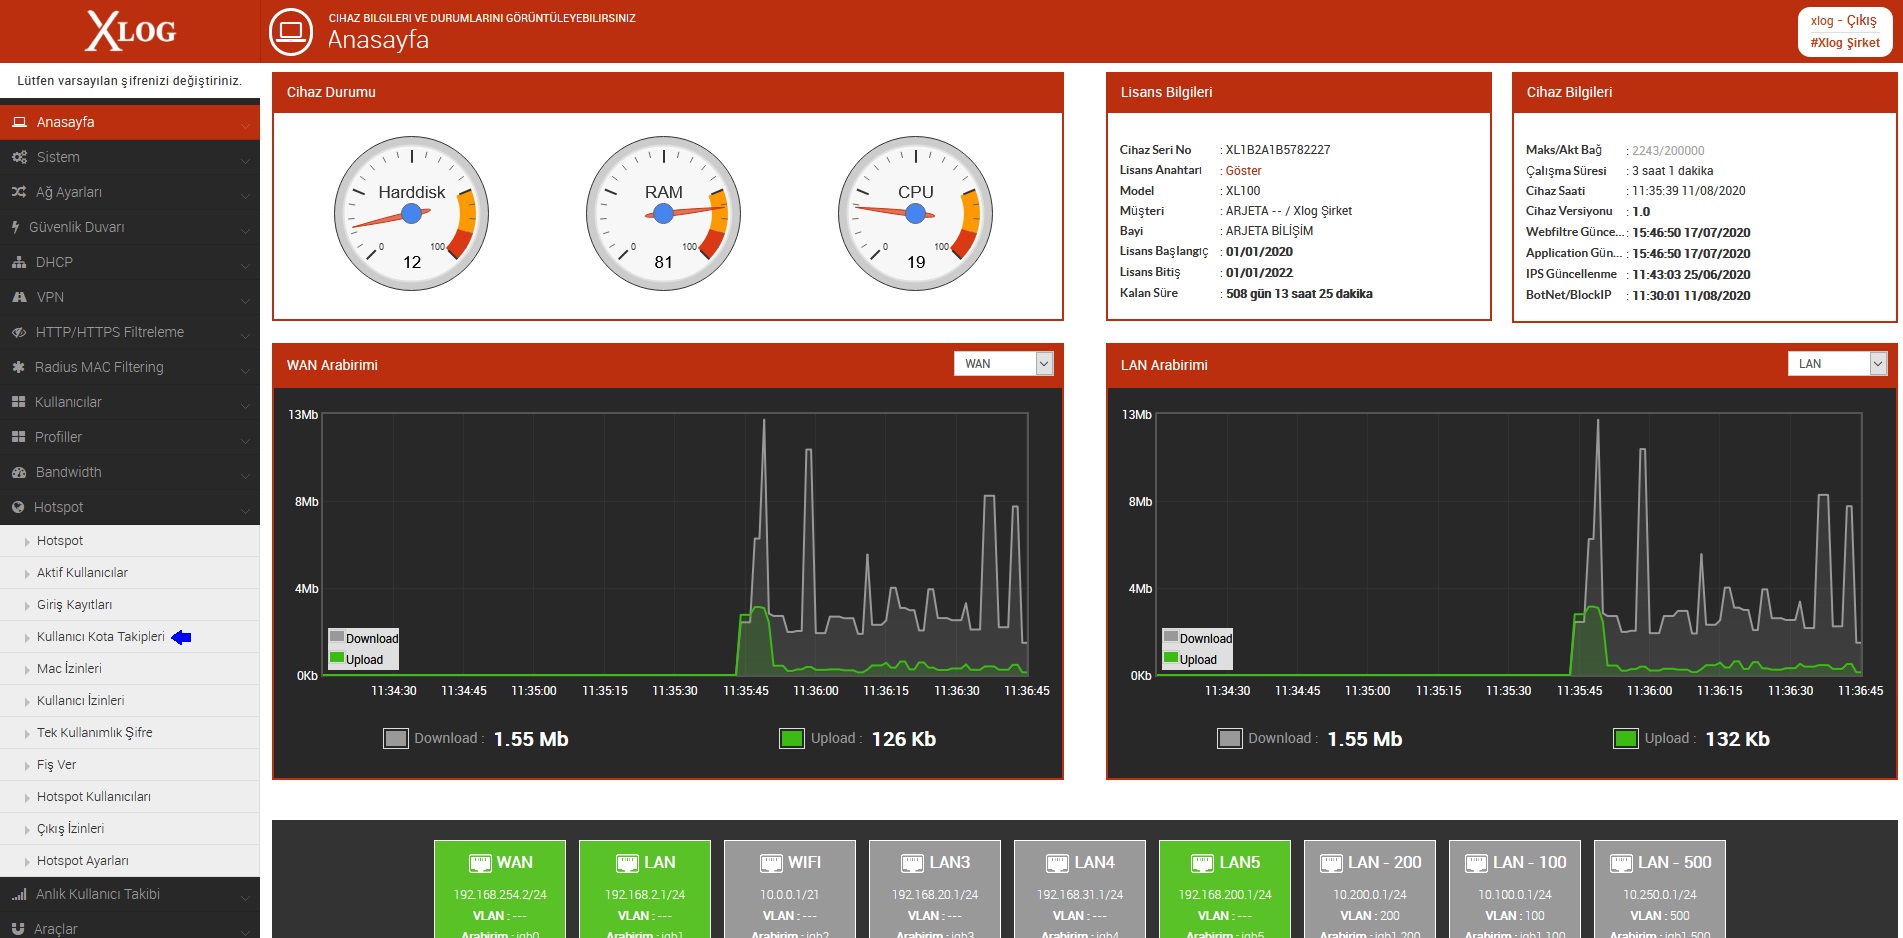Select Kullanıcı Kota Takipleri menu item
The image size is (1903, 938).
click(101, 637)
